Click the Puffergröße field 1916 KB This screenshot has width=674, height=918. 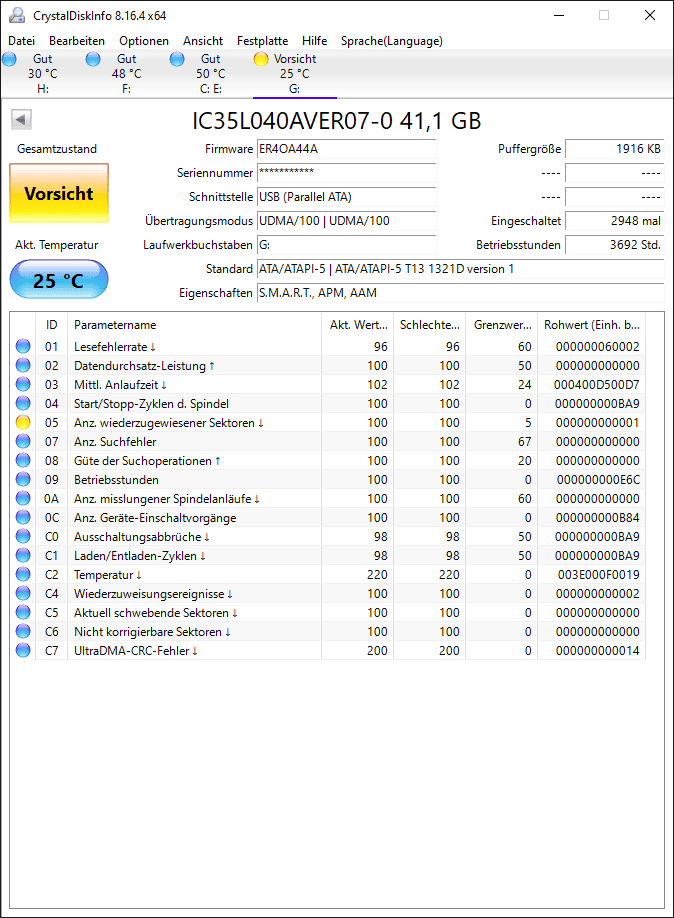point(614,149)
